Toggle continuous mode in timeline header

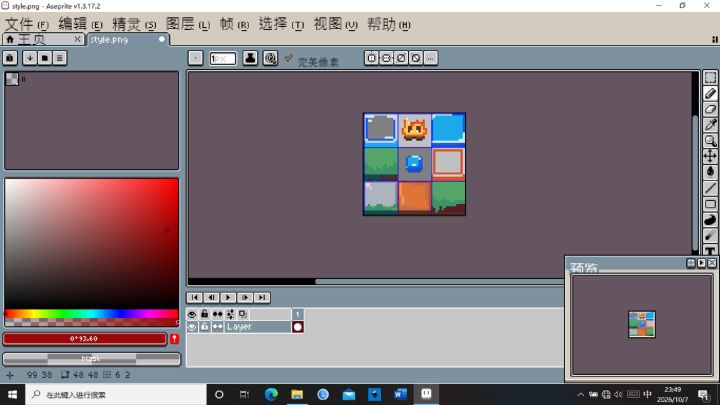click(x=218, y=314)
